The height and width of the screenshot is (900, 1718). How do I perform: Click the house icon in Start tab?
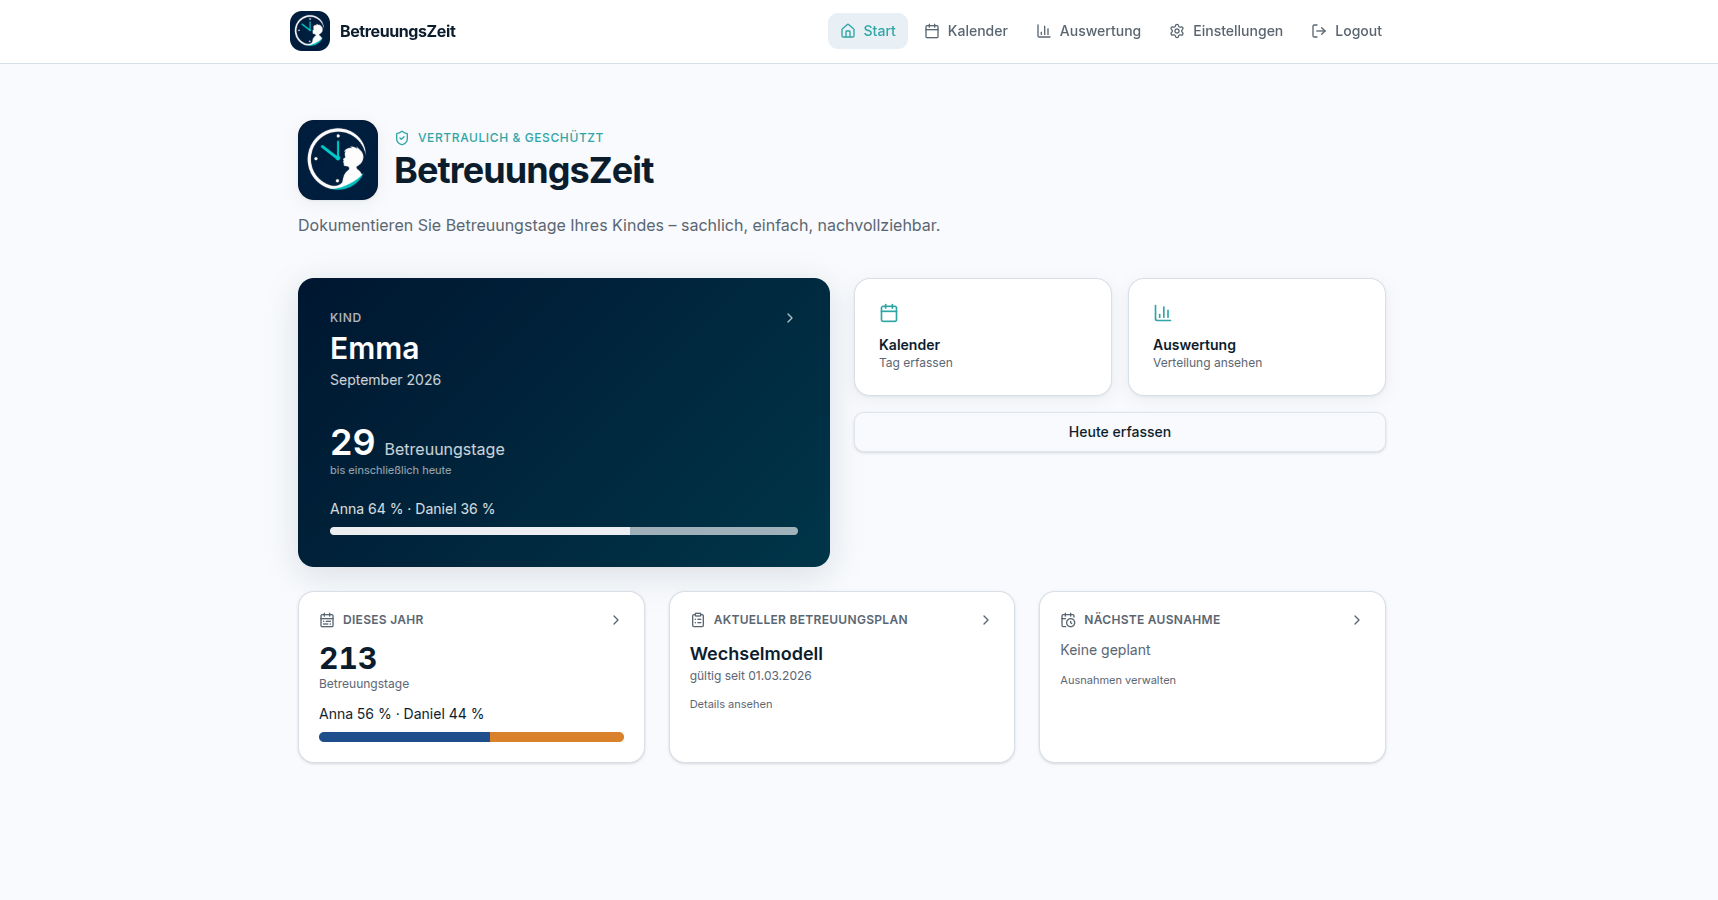pyautogui.click(x=848, y=31)
